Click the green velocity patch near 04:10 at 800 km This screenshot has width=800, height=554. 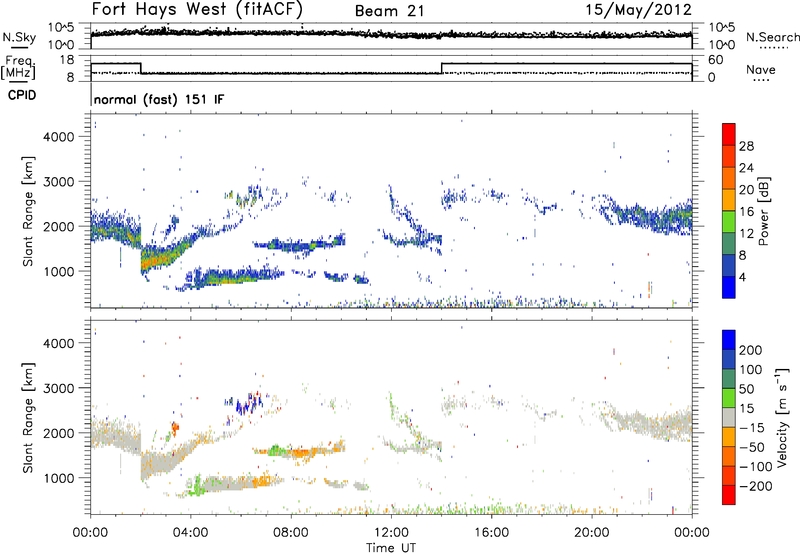pyautogui.click(x=195, y=485)
